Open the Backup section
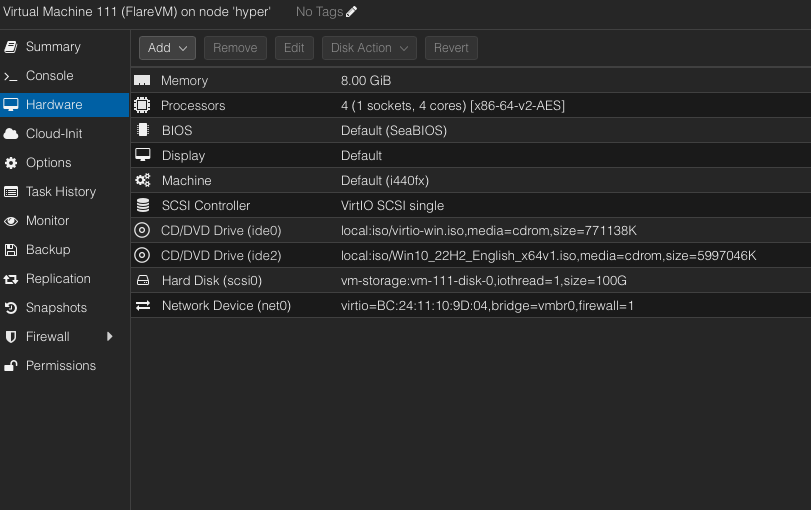811x510 pixels. click(x=47, y=250)
